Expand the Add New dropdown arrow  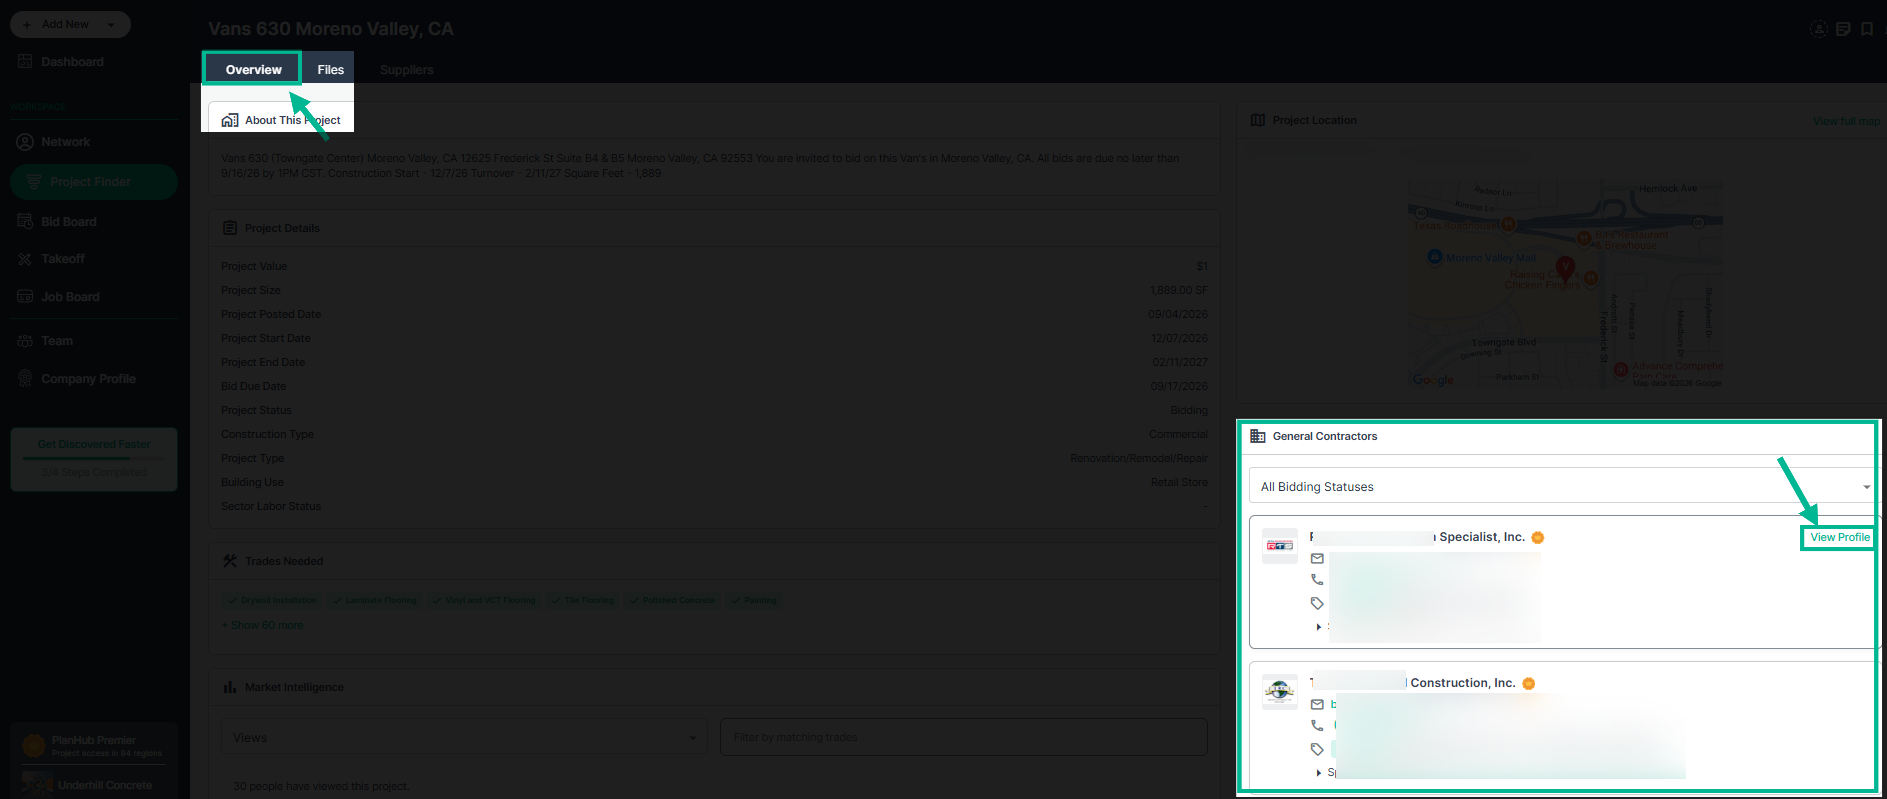(111, 24)
